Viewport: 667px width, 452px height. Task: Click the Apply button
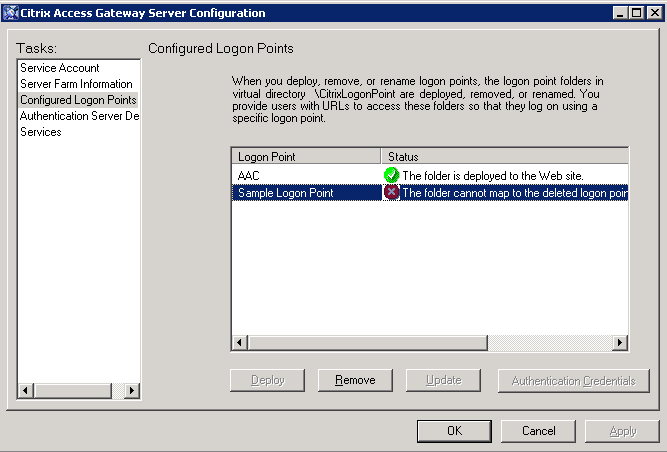(x=622, y=431)
